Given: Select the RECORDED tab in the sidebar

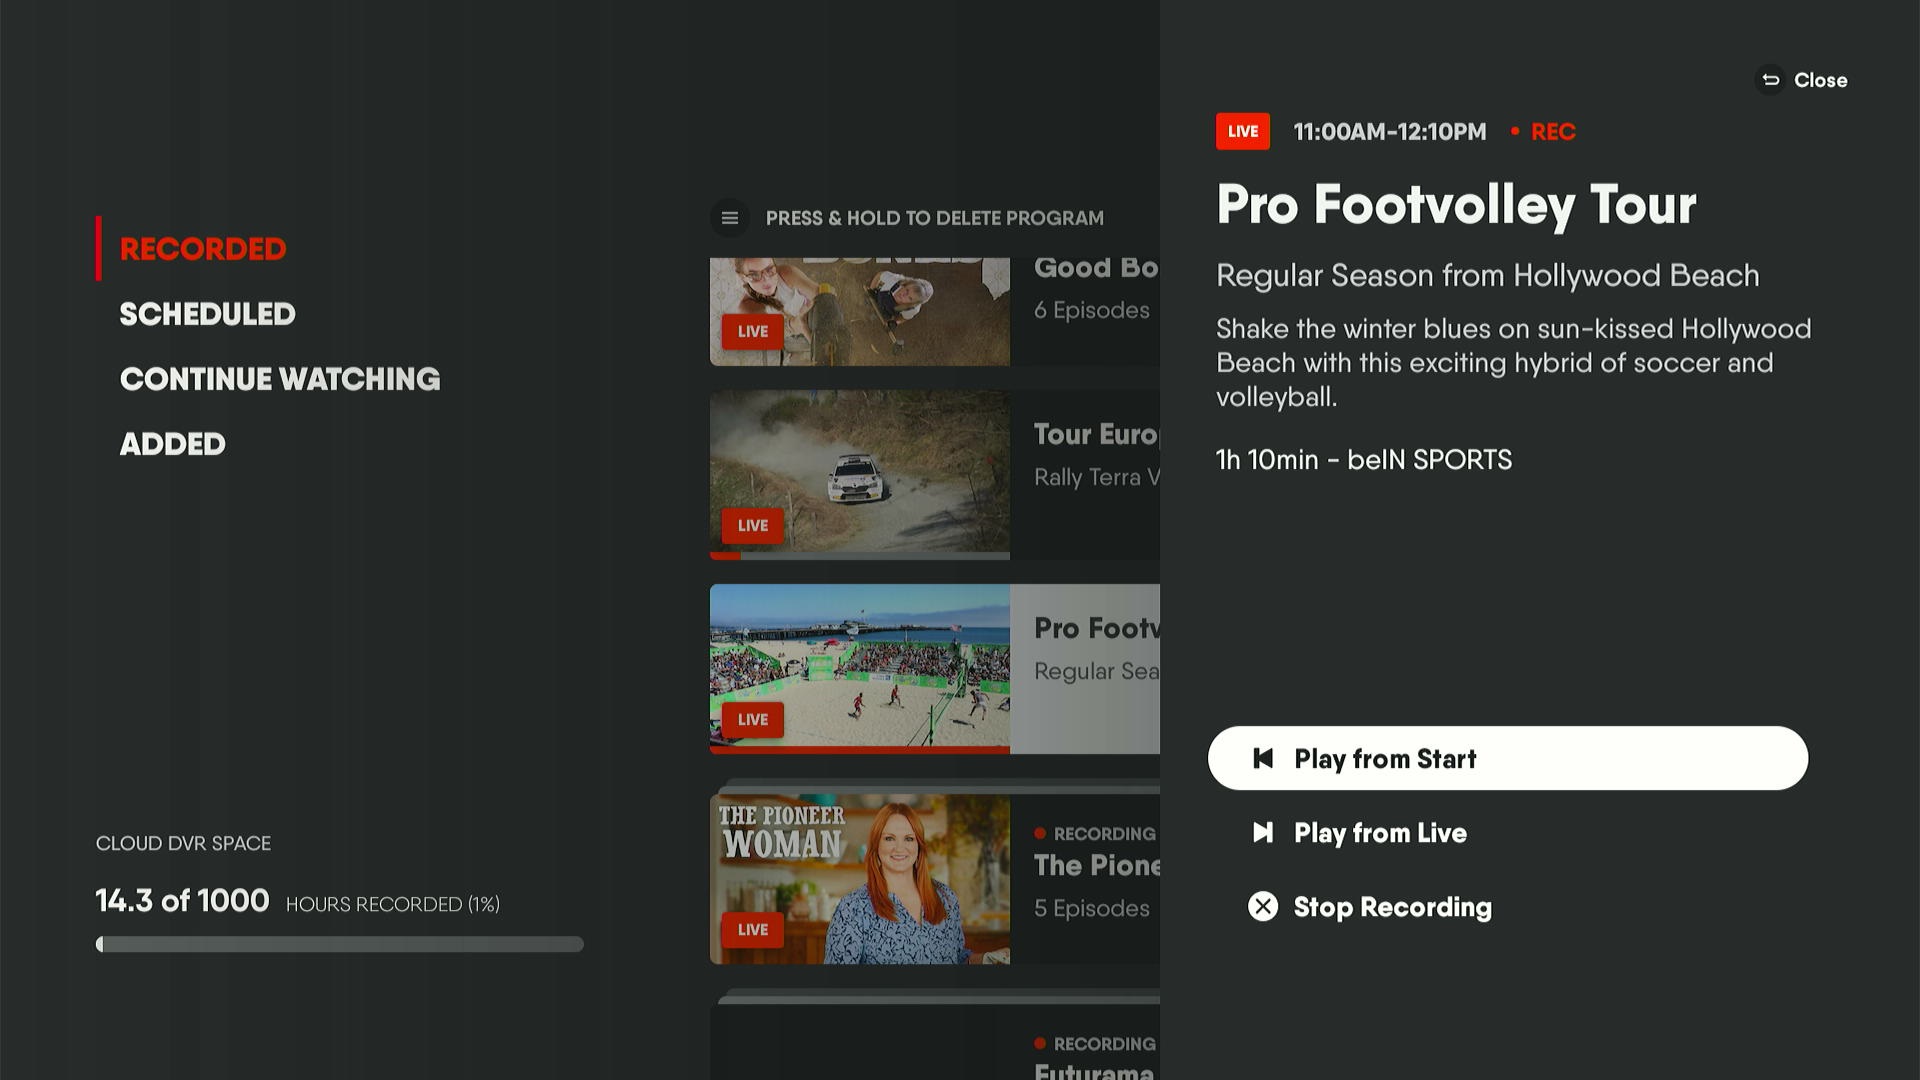Looking at the screenshot, I should pyautogui.click(x=202, y=248).
